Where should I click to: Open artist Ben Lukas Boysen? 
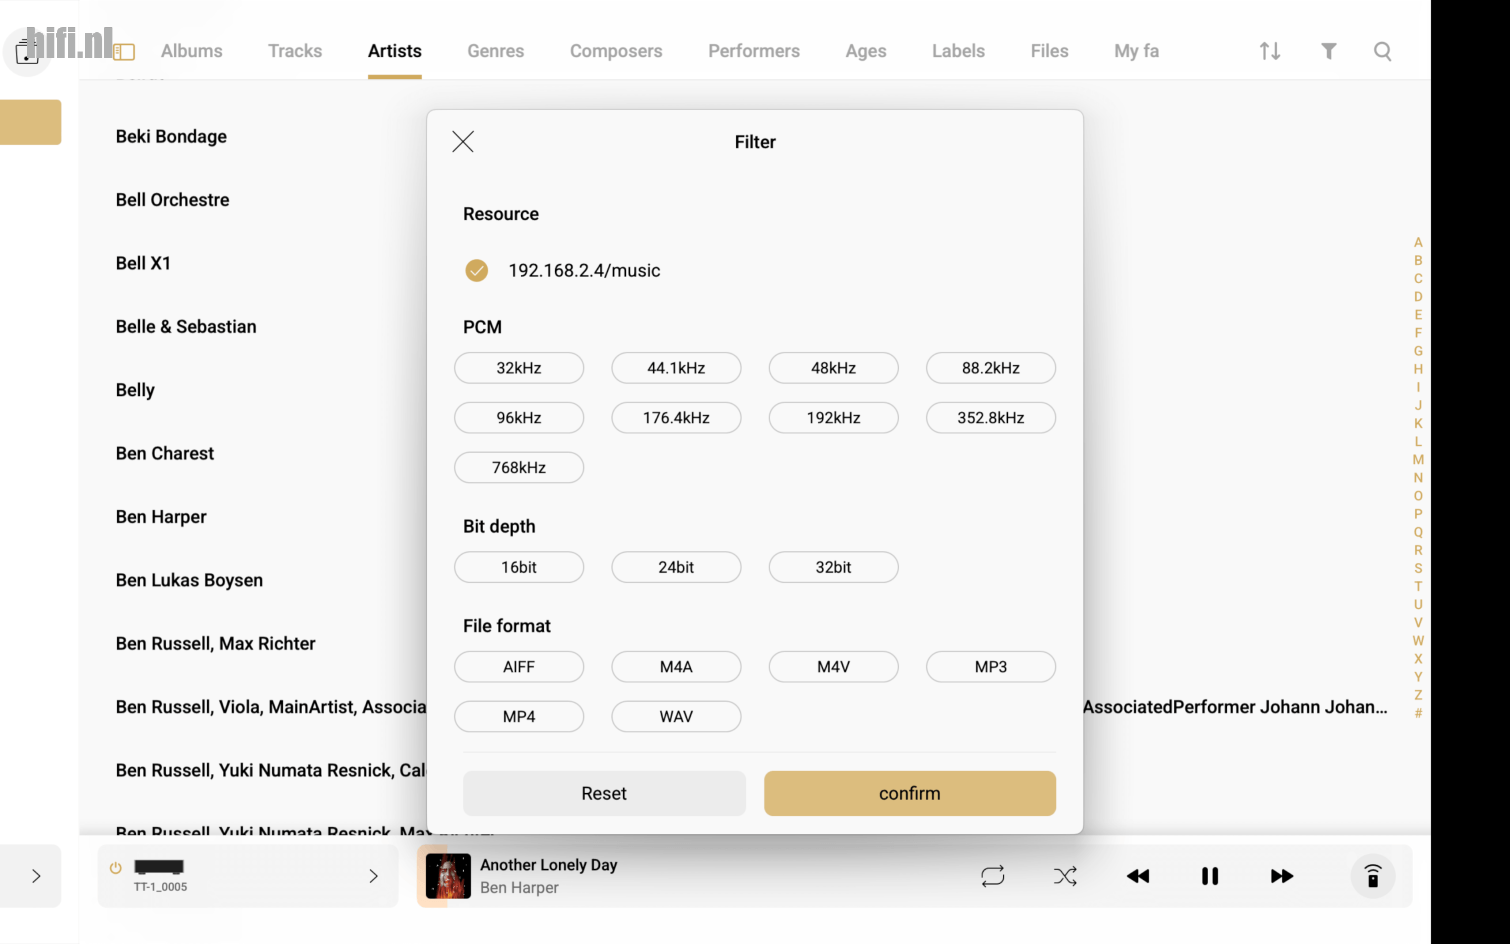pyautogui.click(x=189, y=581)
